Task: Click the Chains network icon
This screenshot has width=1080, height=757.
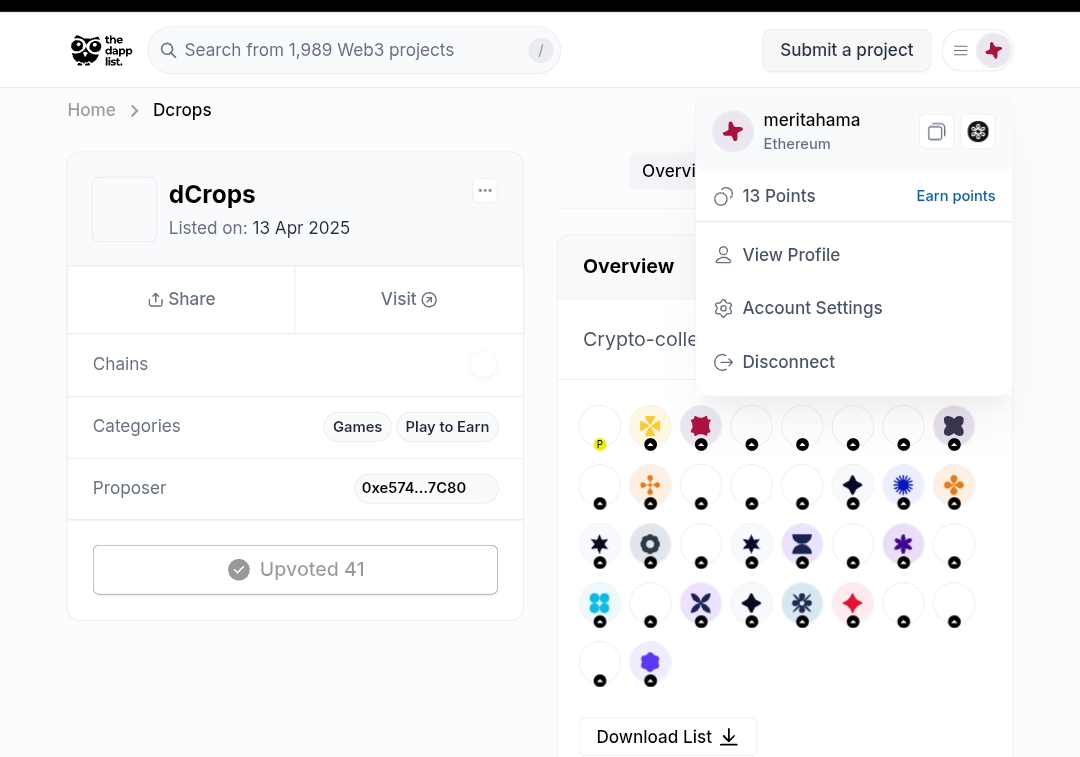Action: 484,364
